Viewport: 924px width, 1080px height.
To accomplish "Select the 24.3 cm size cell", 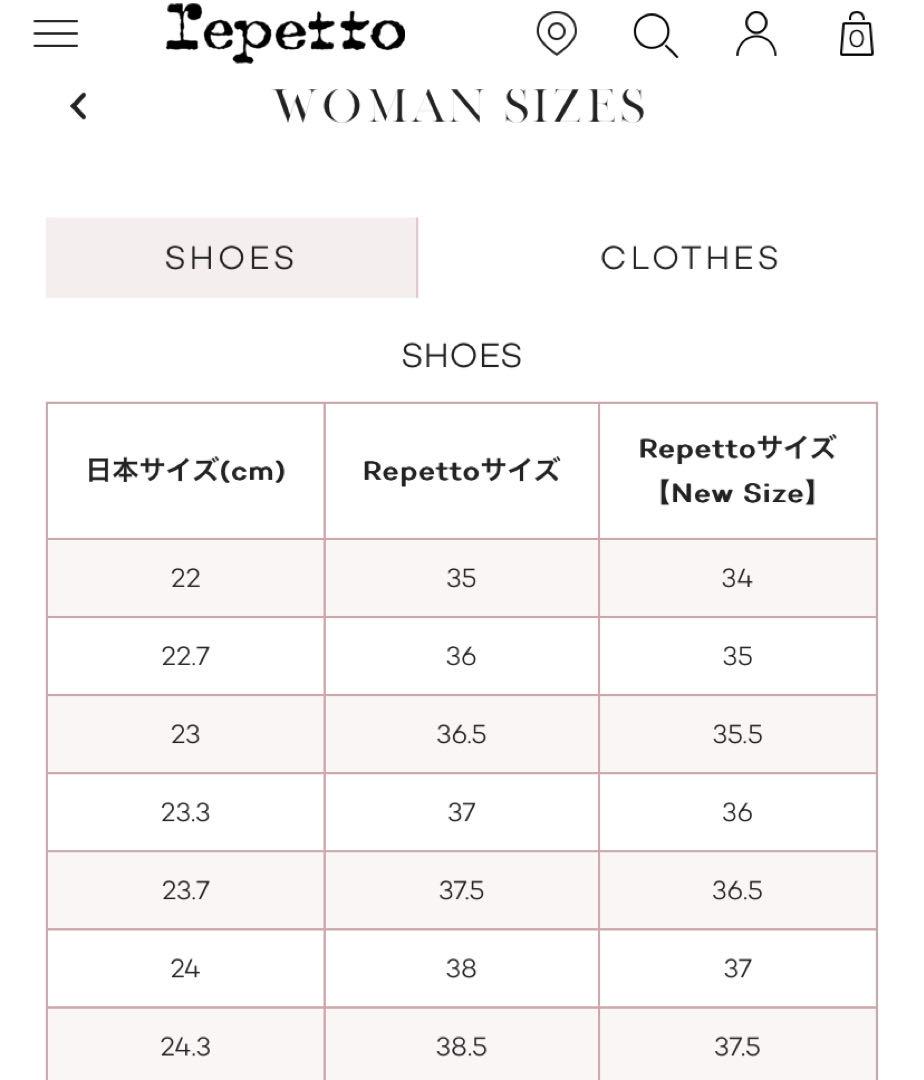I will click(186, 1045).
